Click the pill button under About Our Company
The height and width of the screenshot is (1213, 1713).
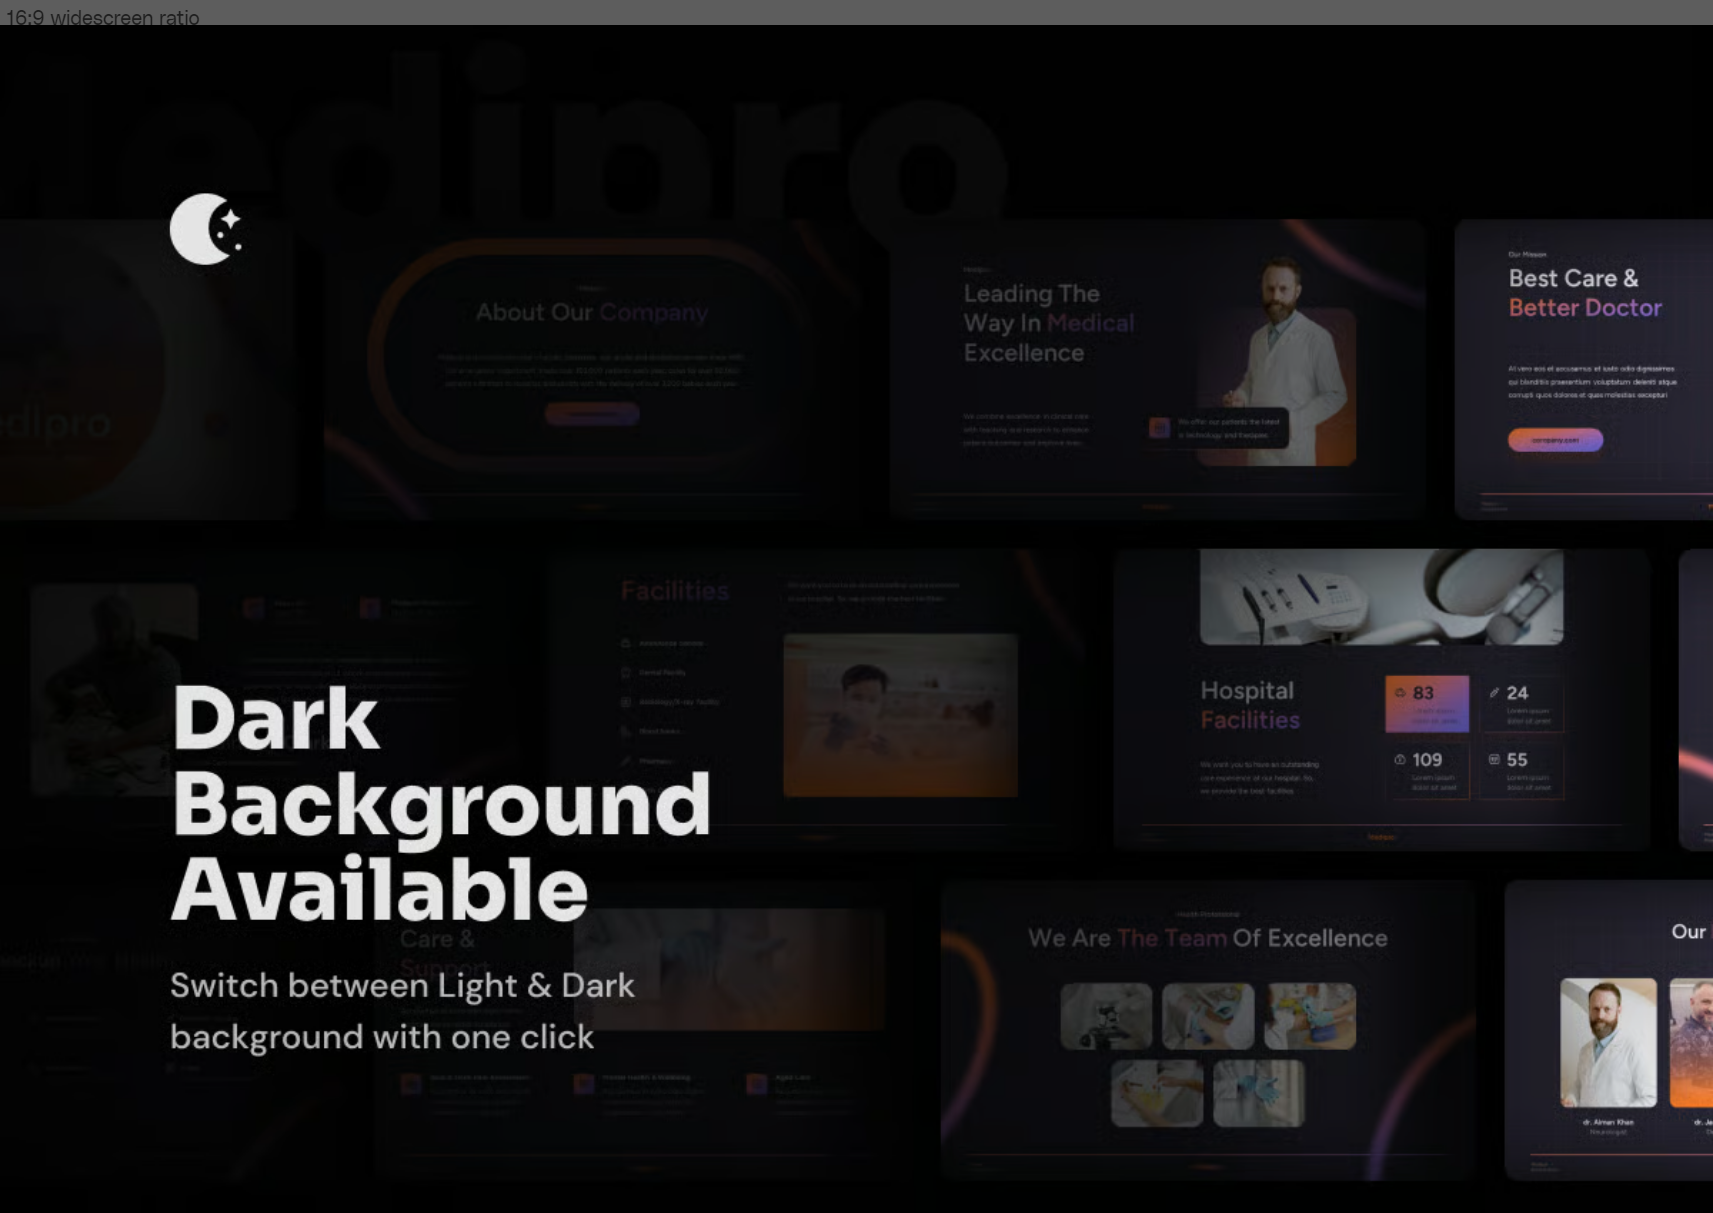[x=592, y=414]
